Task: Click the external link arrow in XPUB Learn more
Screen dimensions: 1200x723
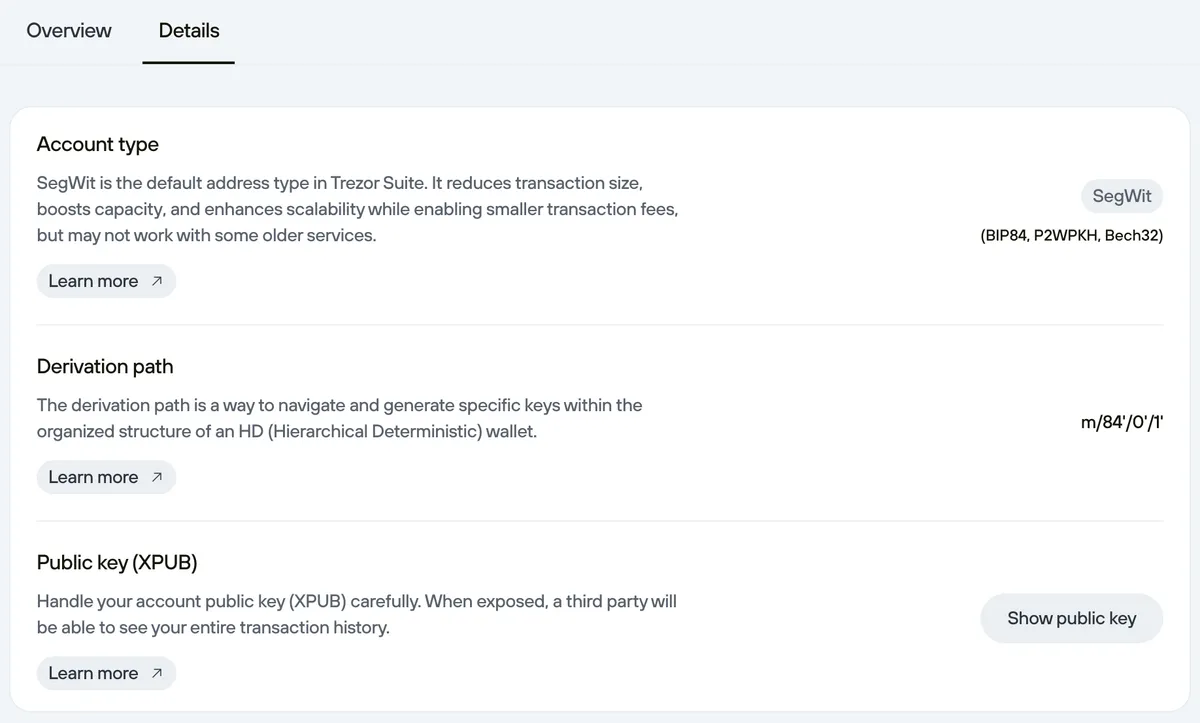Action: pos(158,673)
